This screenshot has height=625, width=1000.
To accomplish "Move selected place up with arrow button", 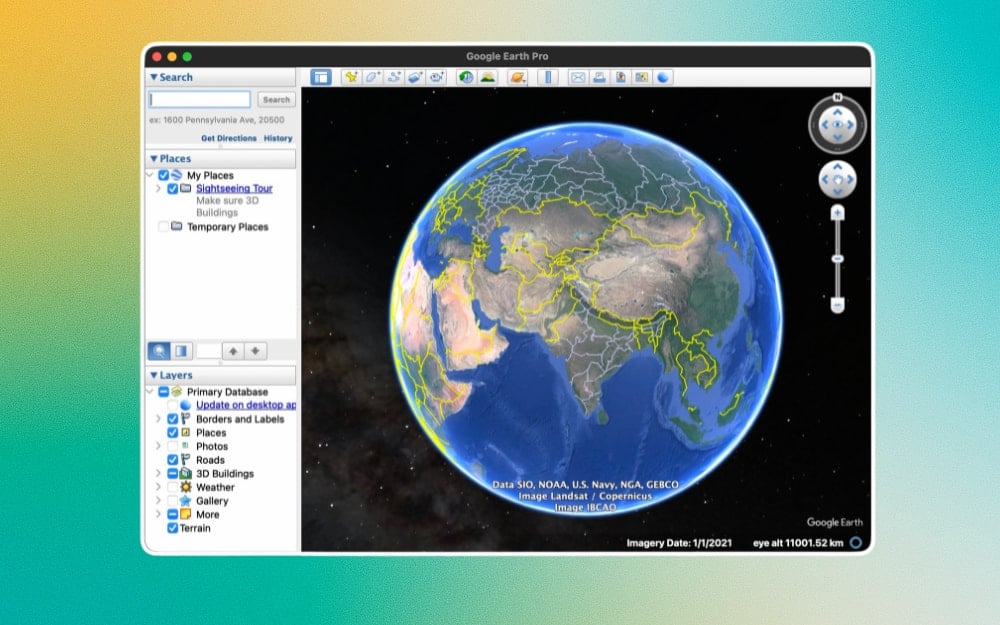I will [233, 351].
